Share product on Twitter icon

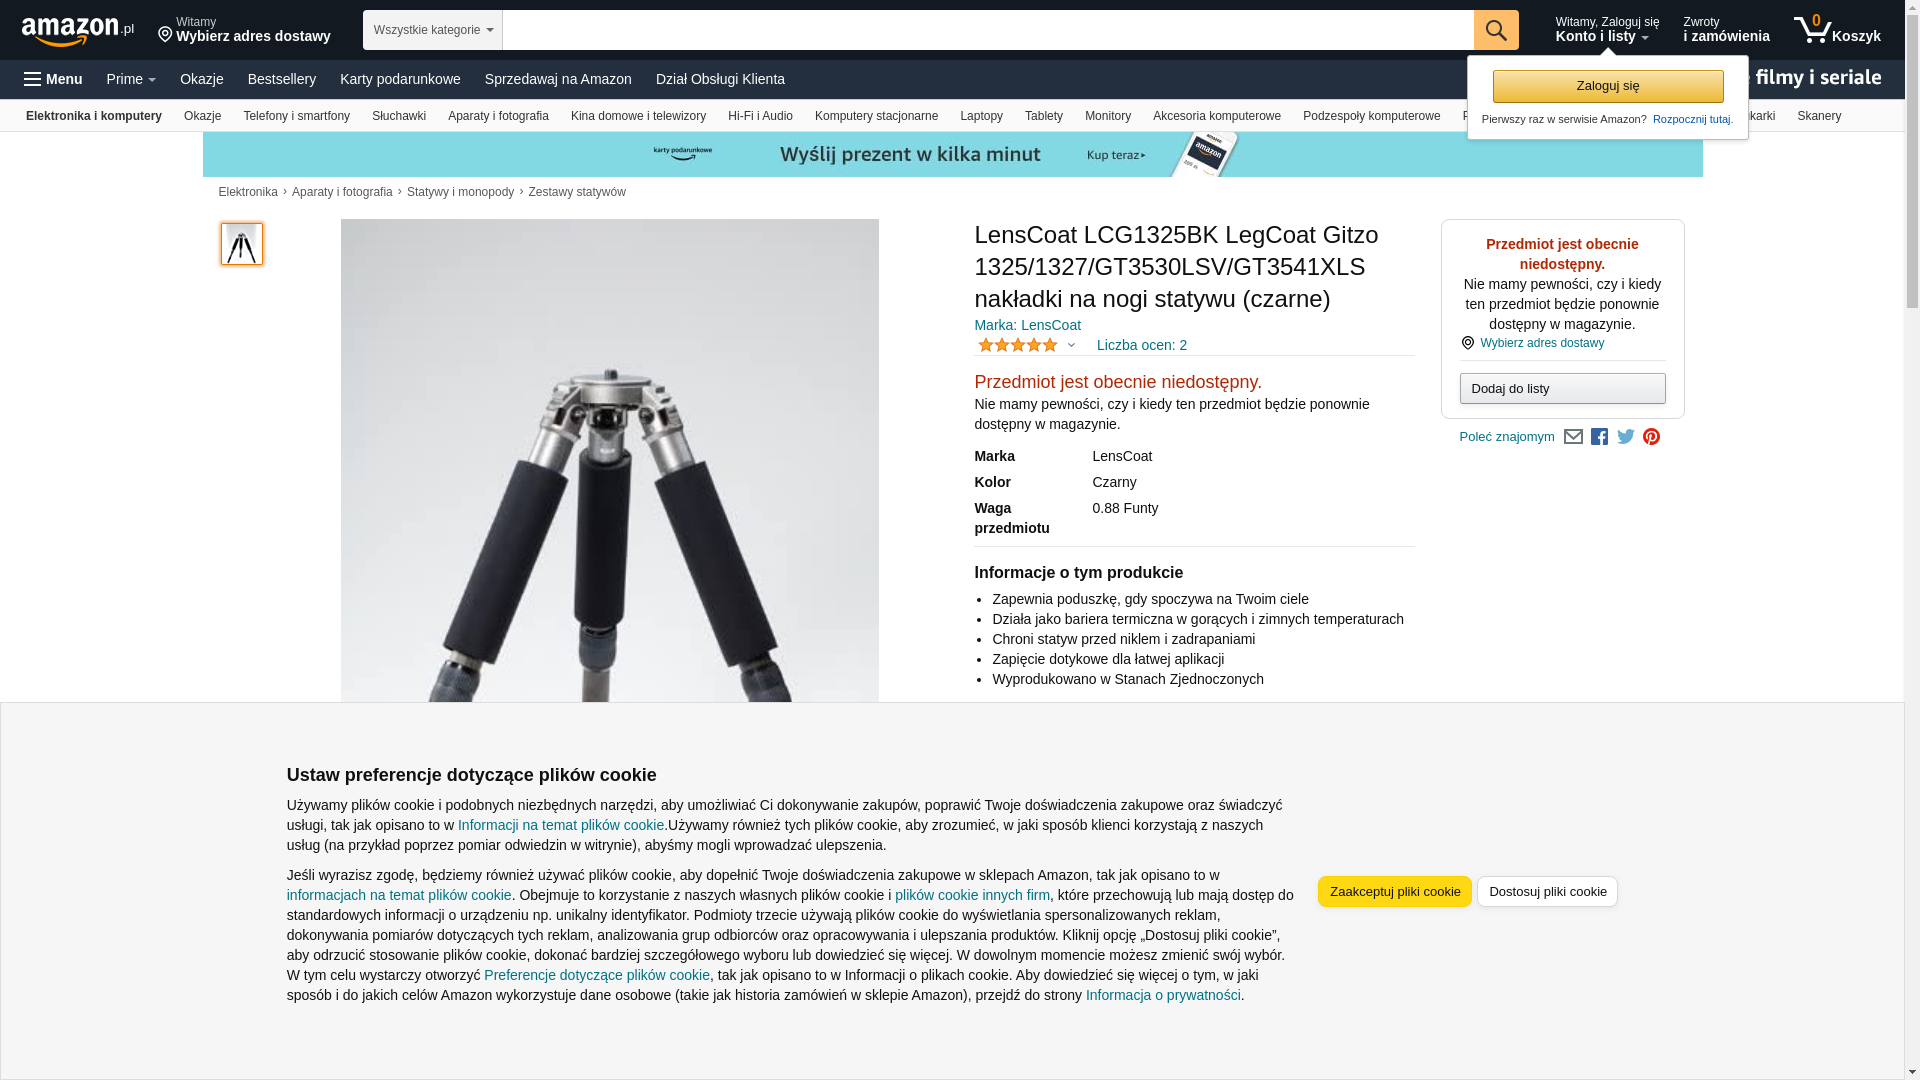tap(1626, 437)
